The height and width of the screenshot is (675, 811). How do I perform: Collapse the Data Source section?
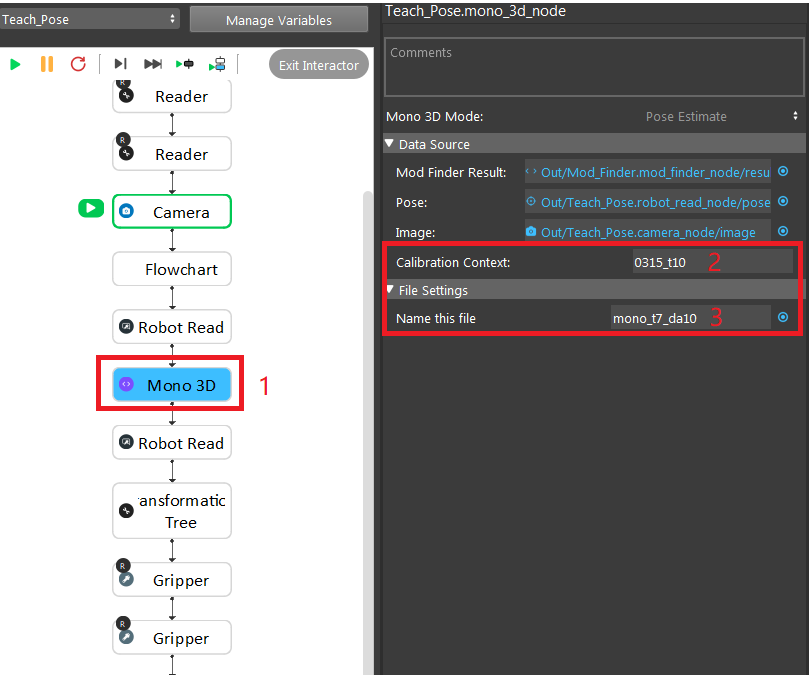pos(389,144)
